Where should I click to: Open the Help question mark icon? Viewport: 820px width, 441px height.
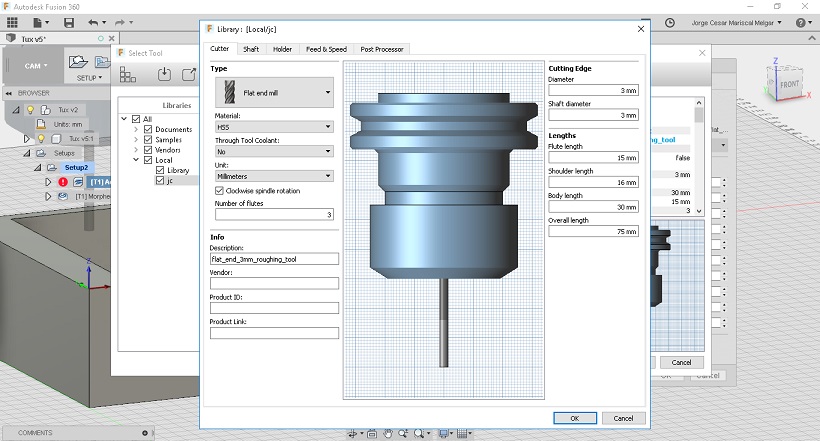coord(803,22)
